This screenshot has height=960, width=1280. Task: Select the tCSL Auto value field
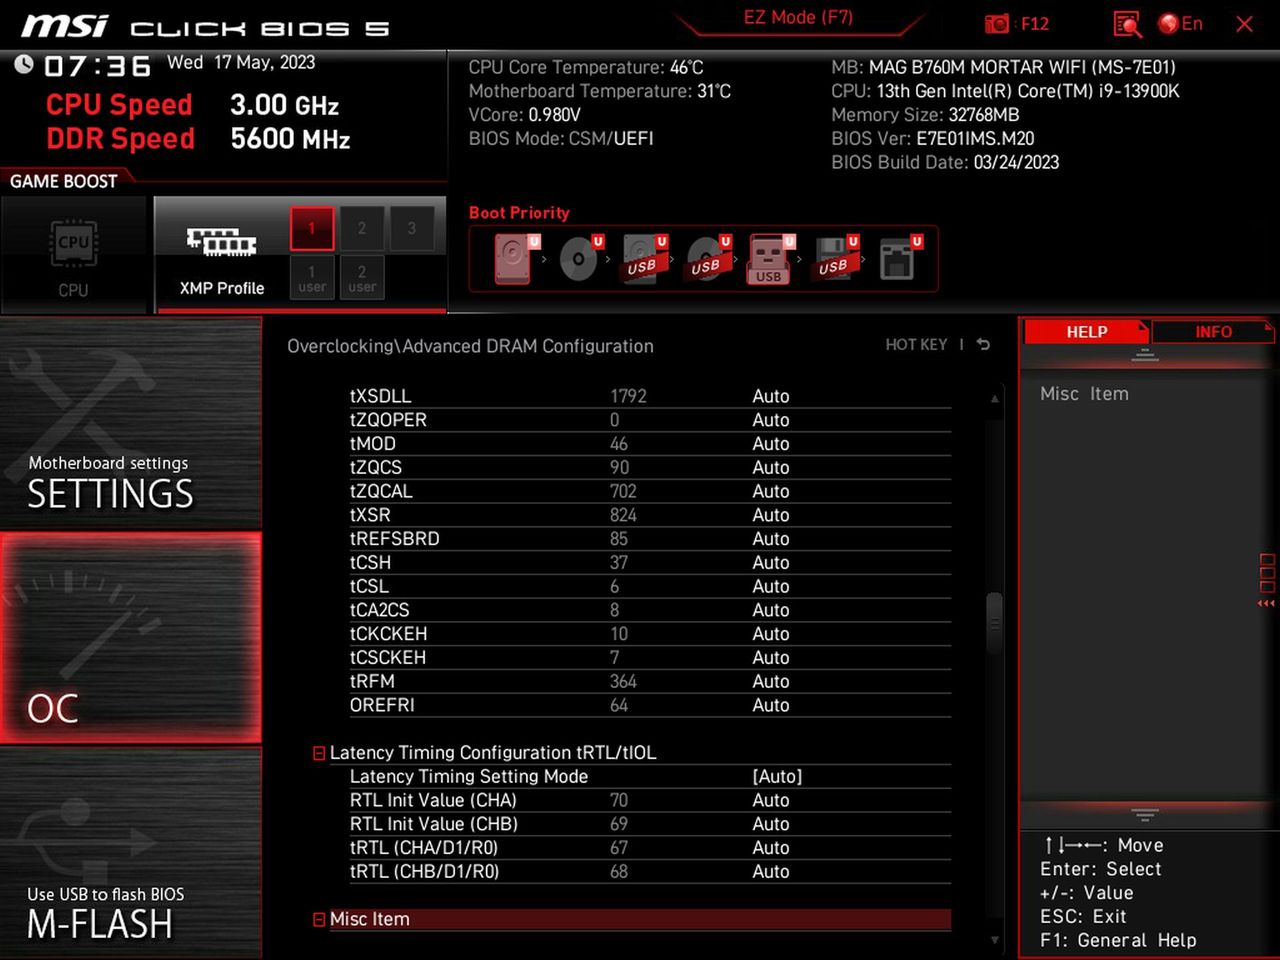[x=771, y=587]
